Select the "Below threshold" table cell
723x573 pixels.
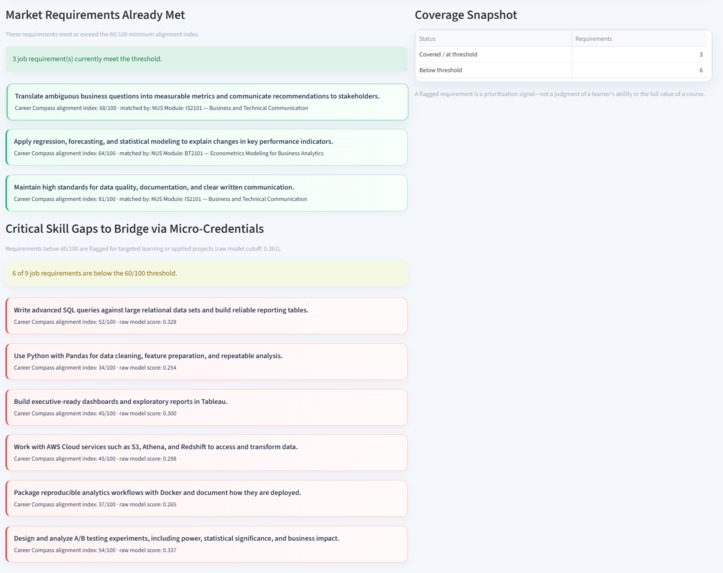(493, 70)
